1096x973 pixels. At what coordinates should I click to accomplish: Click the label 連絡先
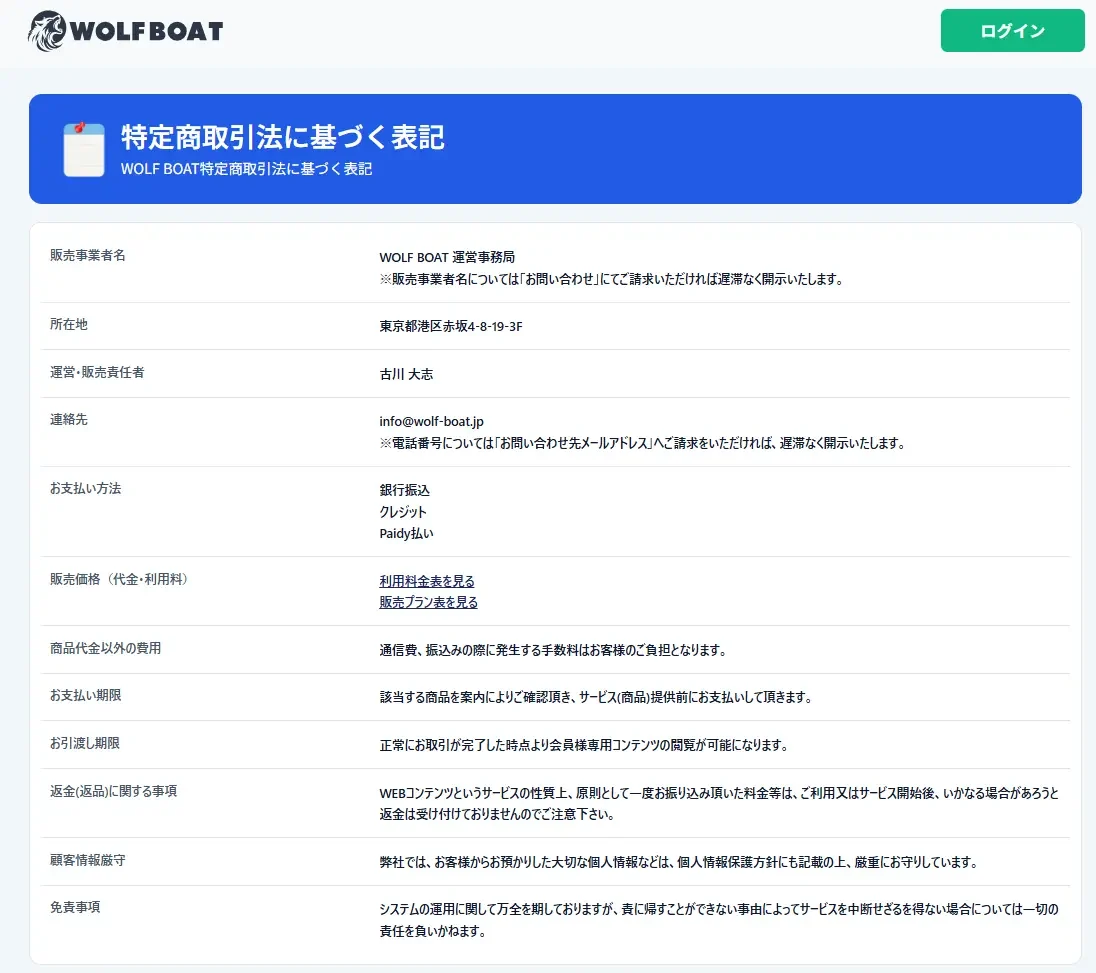tap(68, 419)
